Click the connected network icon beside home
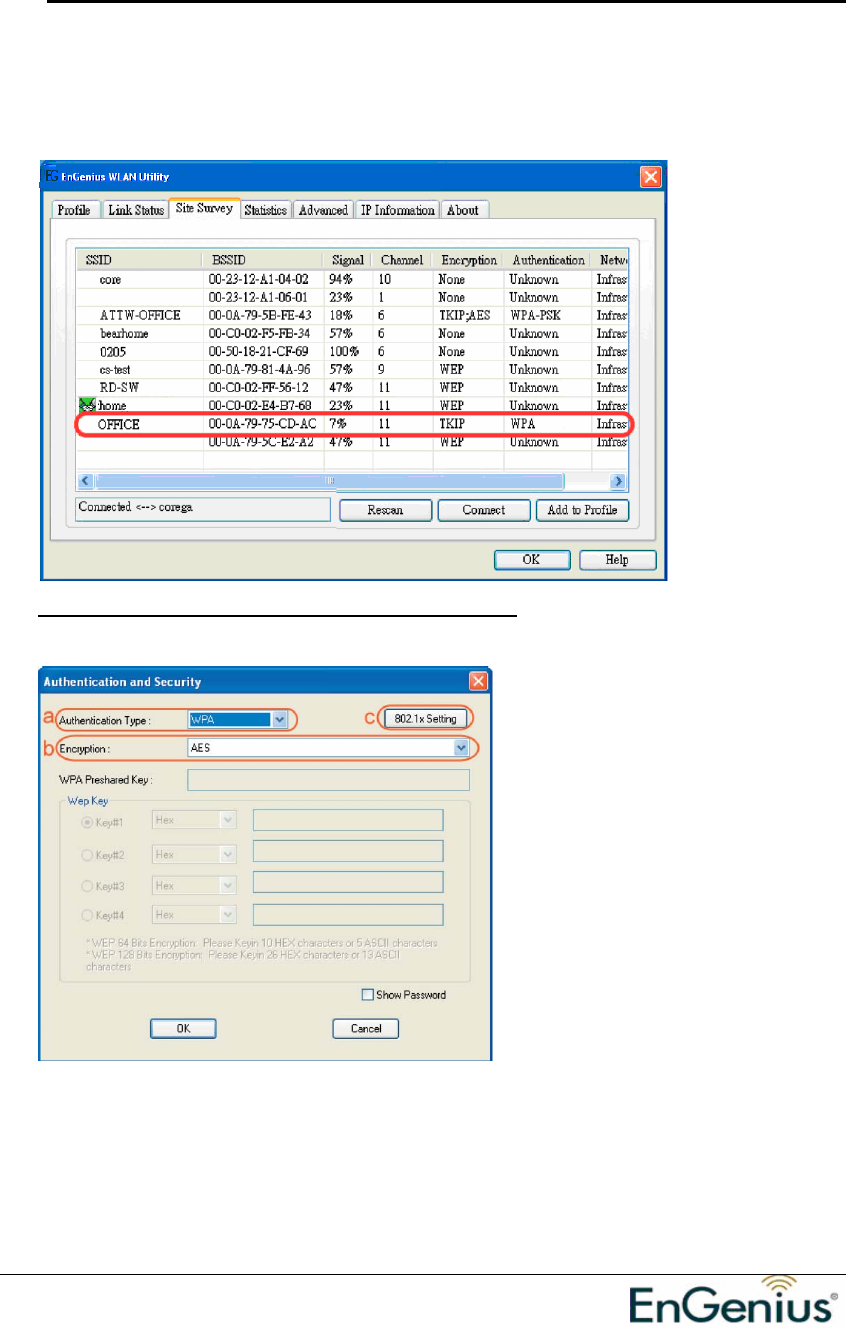Viewport: 846px width, 1328px height. (x=87, y=405)
